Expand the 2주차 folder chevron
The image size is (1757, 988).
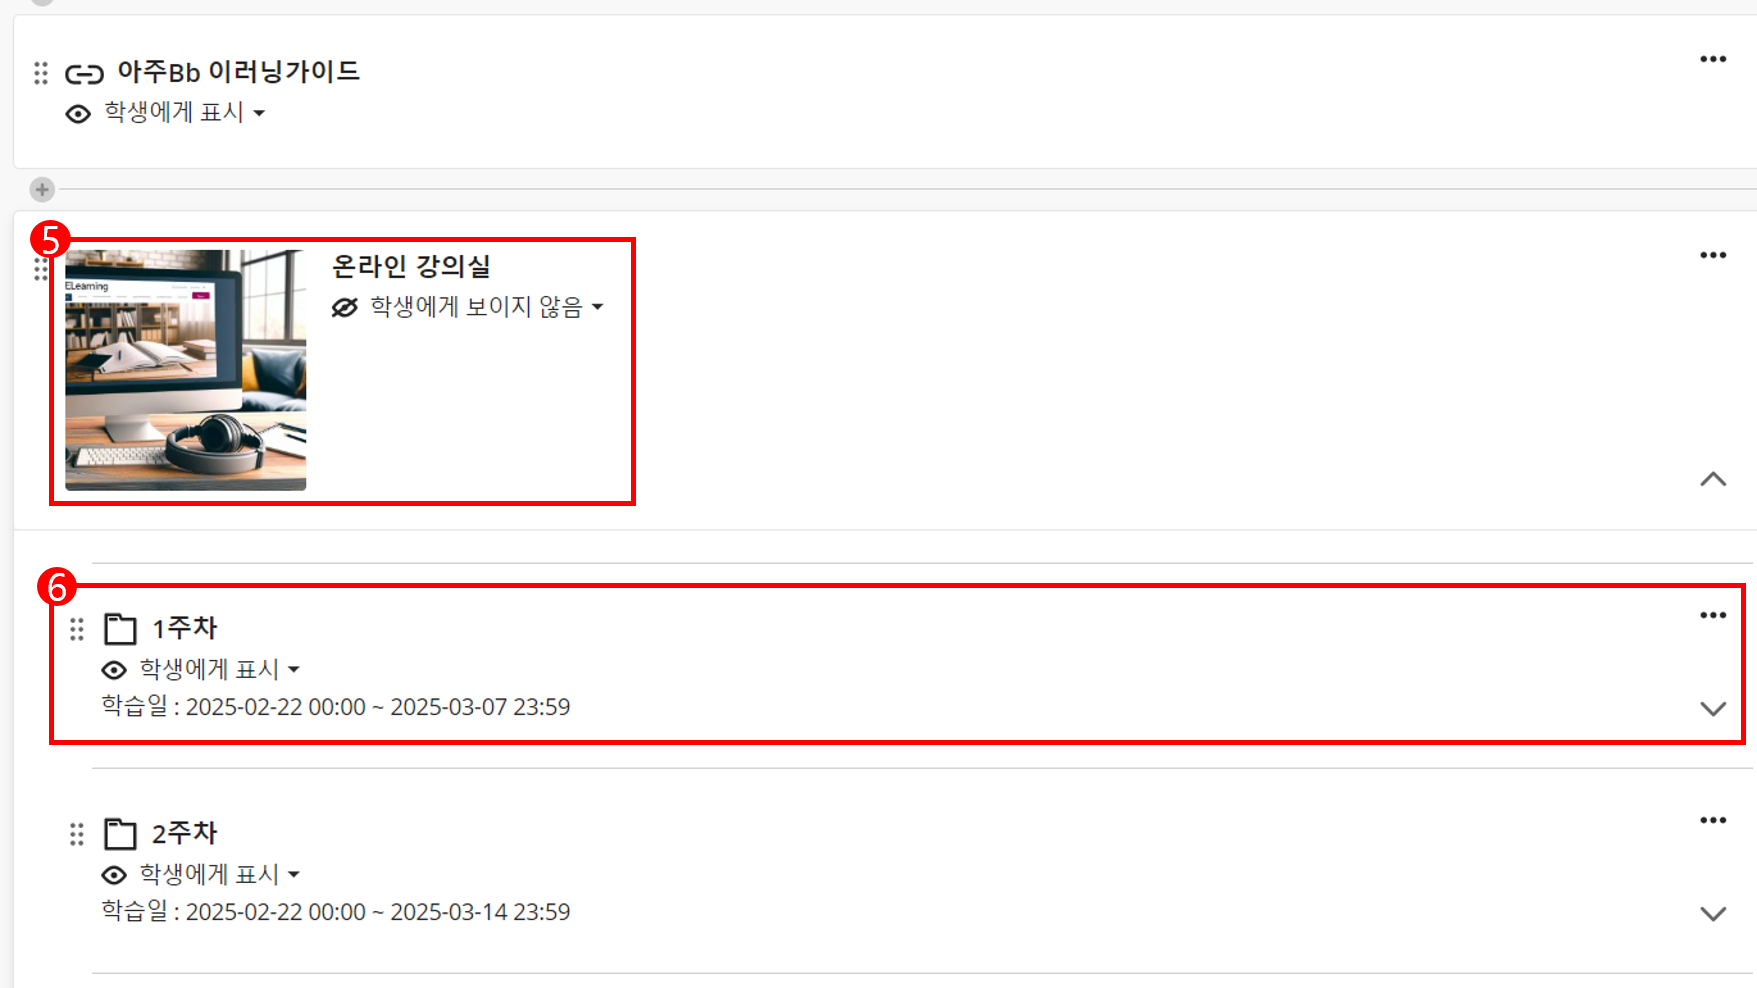coord(1713,914)
